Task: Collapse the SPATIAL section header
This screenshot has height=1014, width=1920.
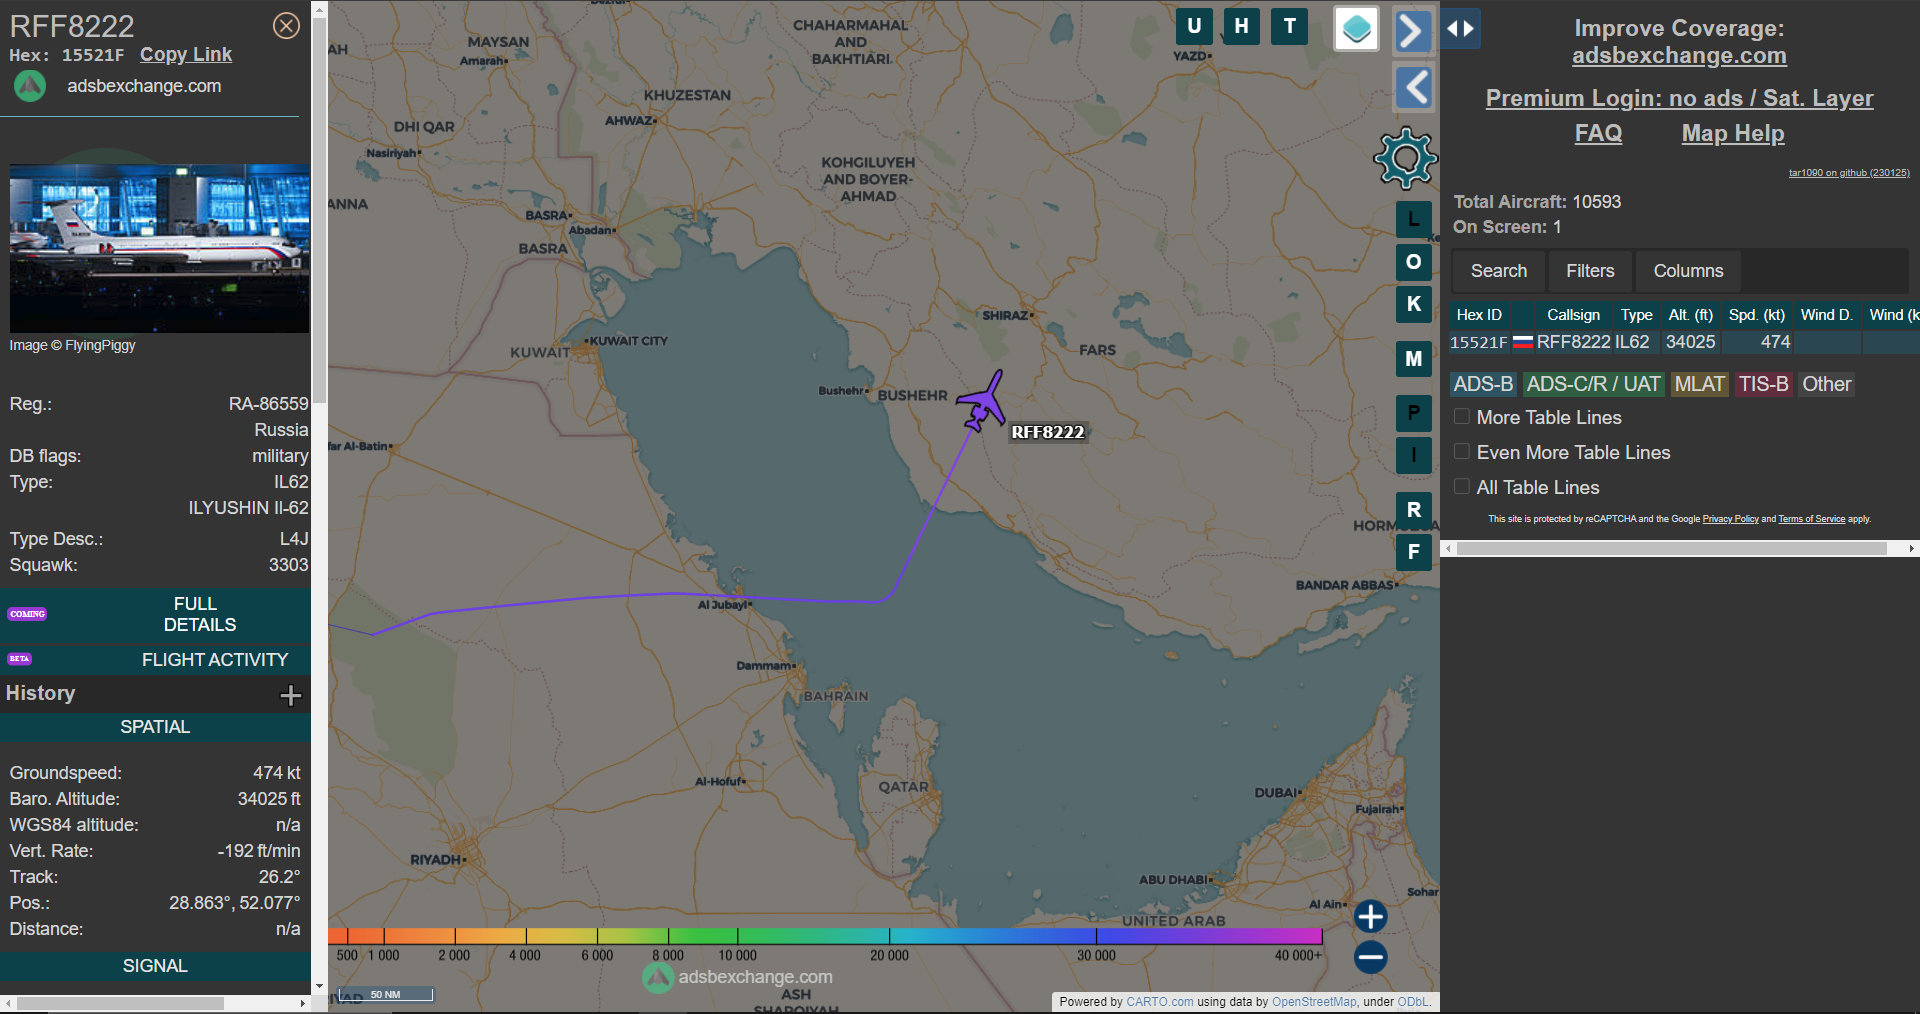Action: [x=156, y=727]
